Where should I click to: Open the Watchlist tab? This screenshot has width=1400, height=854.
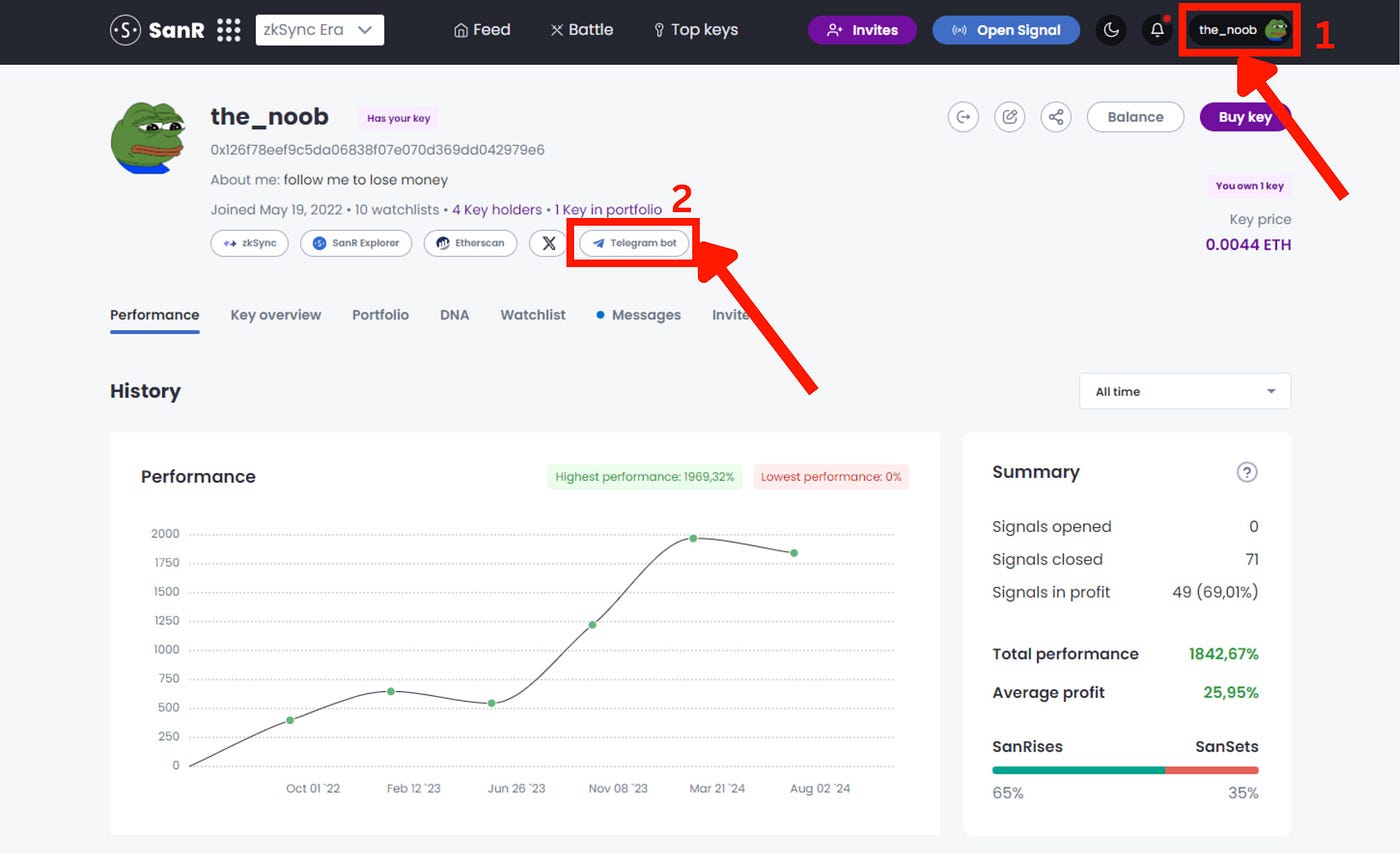pyautogui.click(x=533, y=314)
